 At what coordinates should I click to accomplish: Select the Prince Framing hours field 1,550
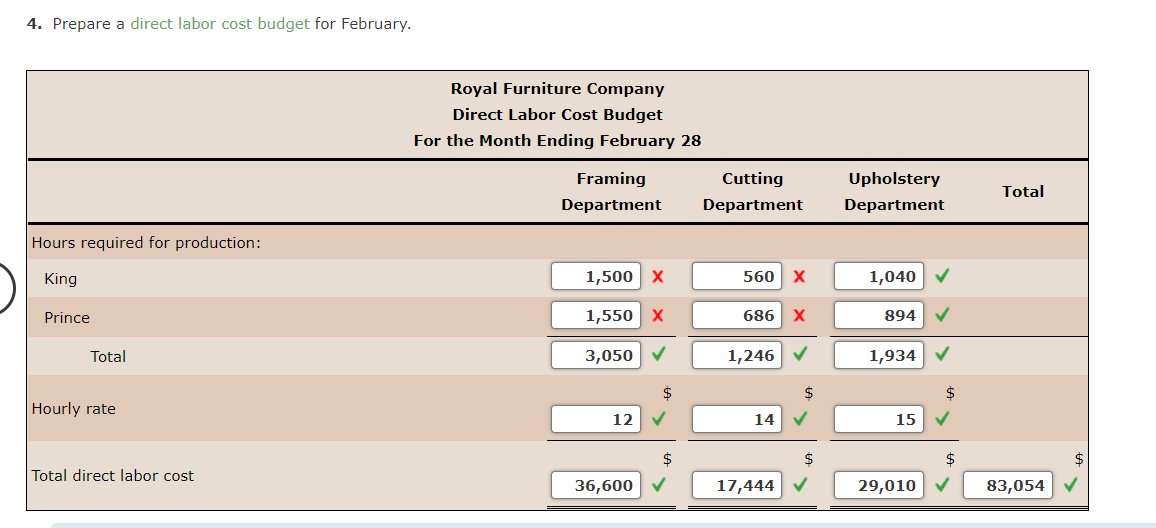[596, 315]
